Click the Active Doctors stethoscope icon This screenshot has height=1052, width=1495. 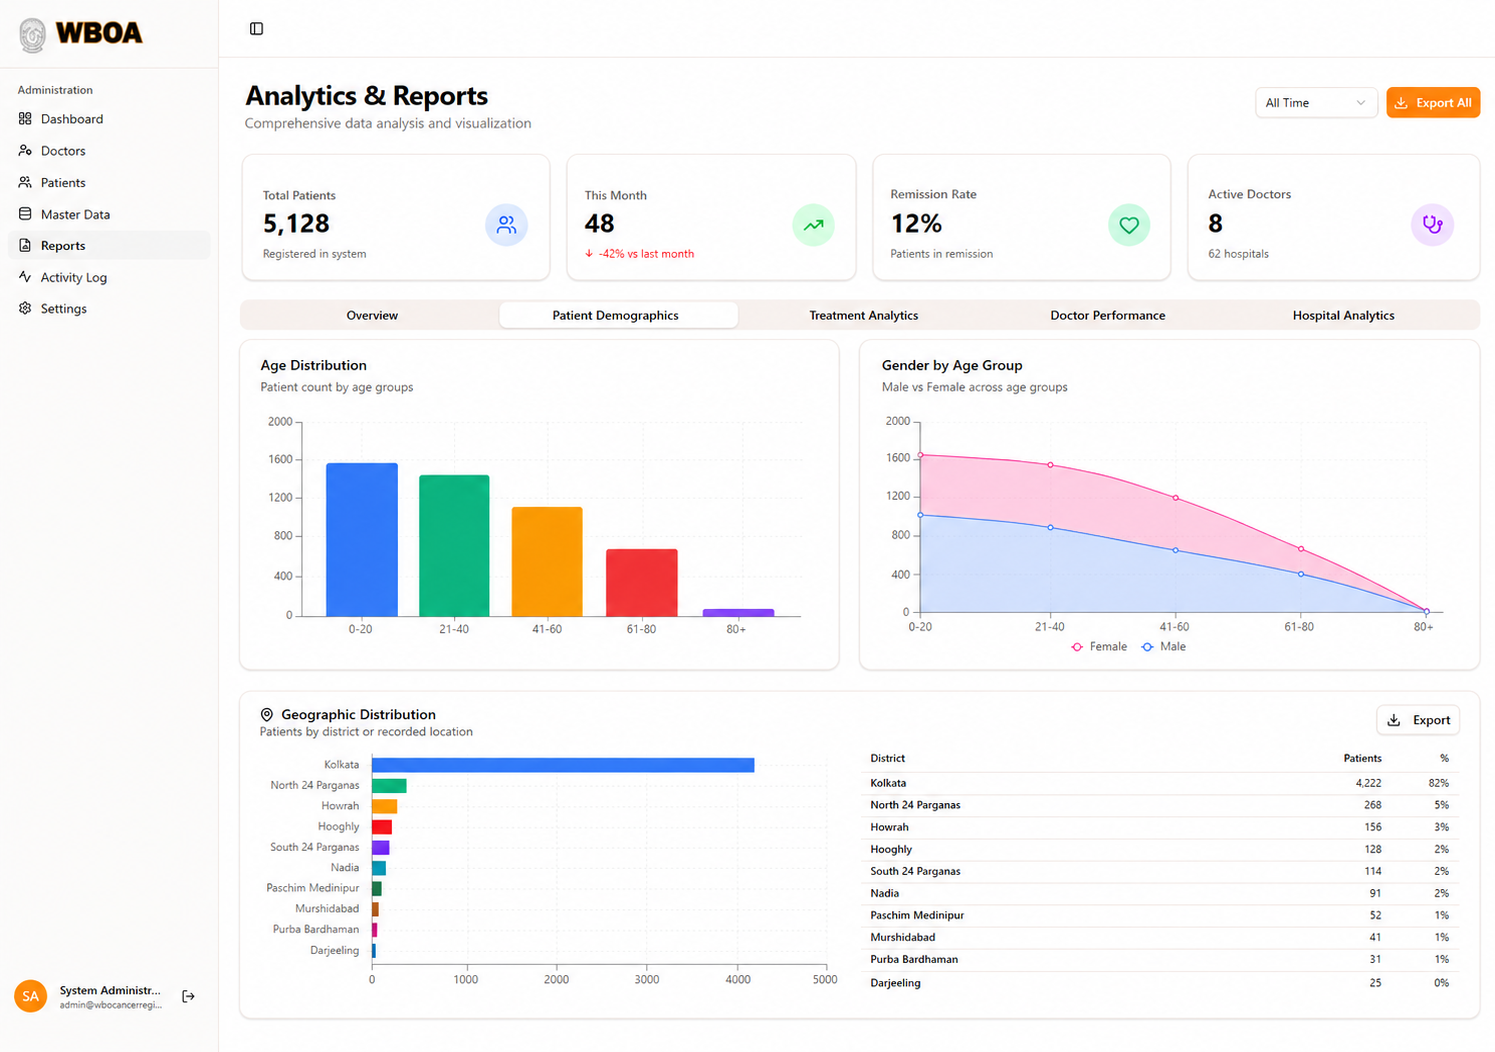pyautogui.click(x=1433, y=225)
